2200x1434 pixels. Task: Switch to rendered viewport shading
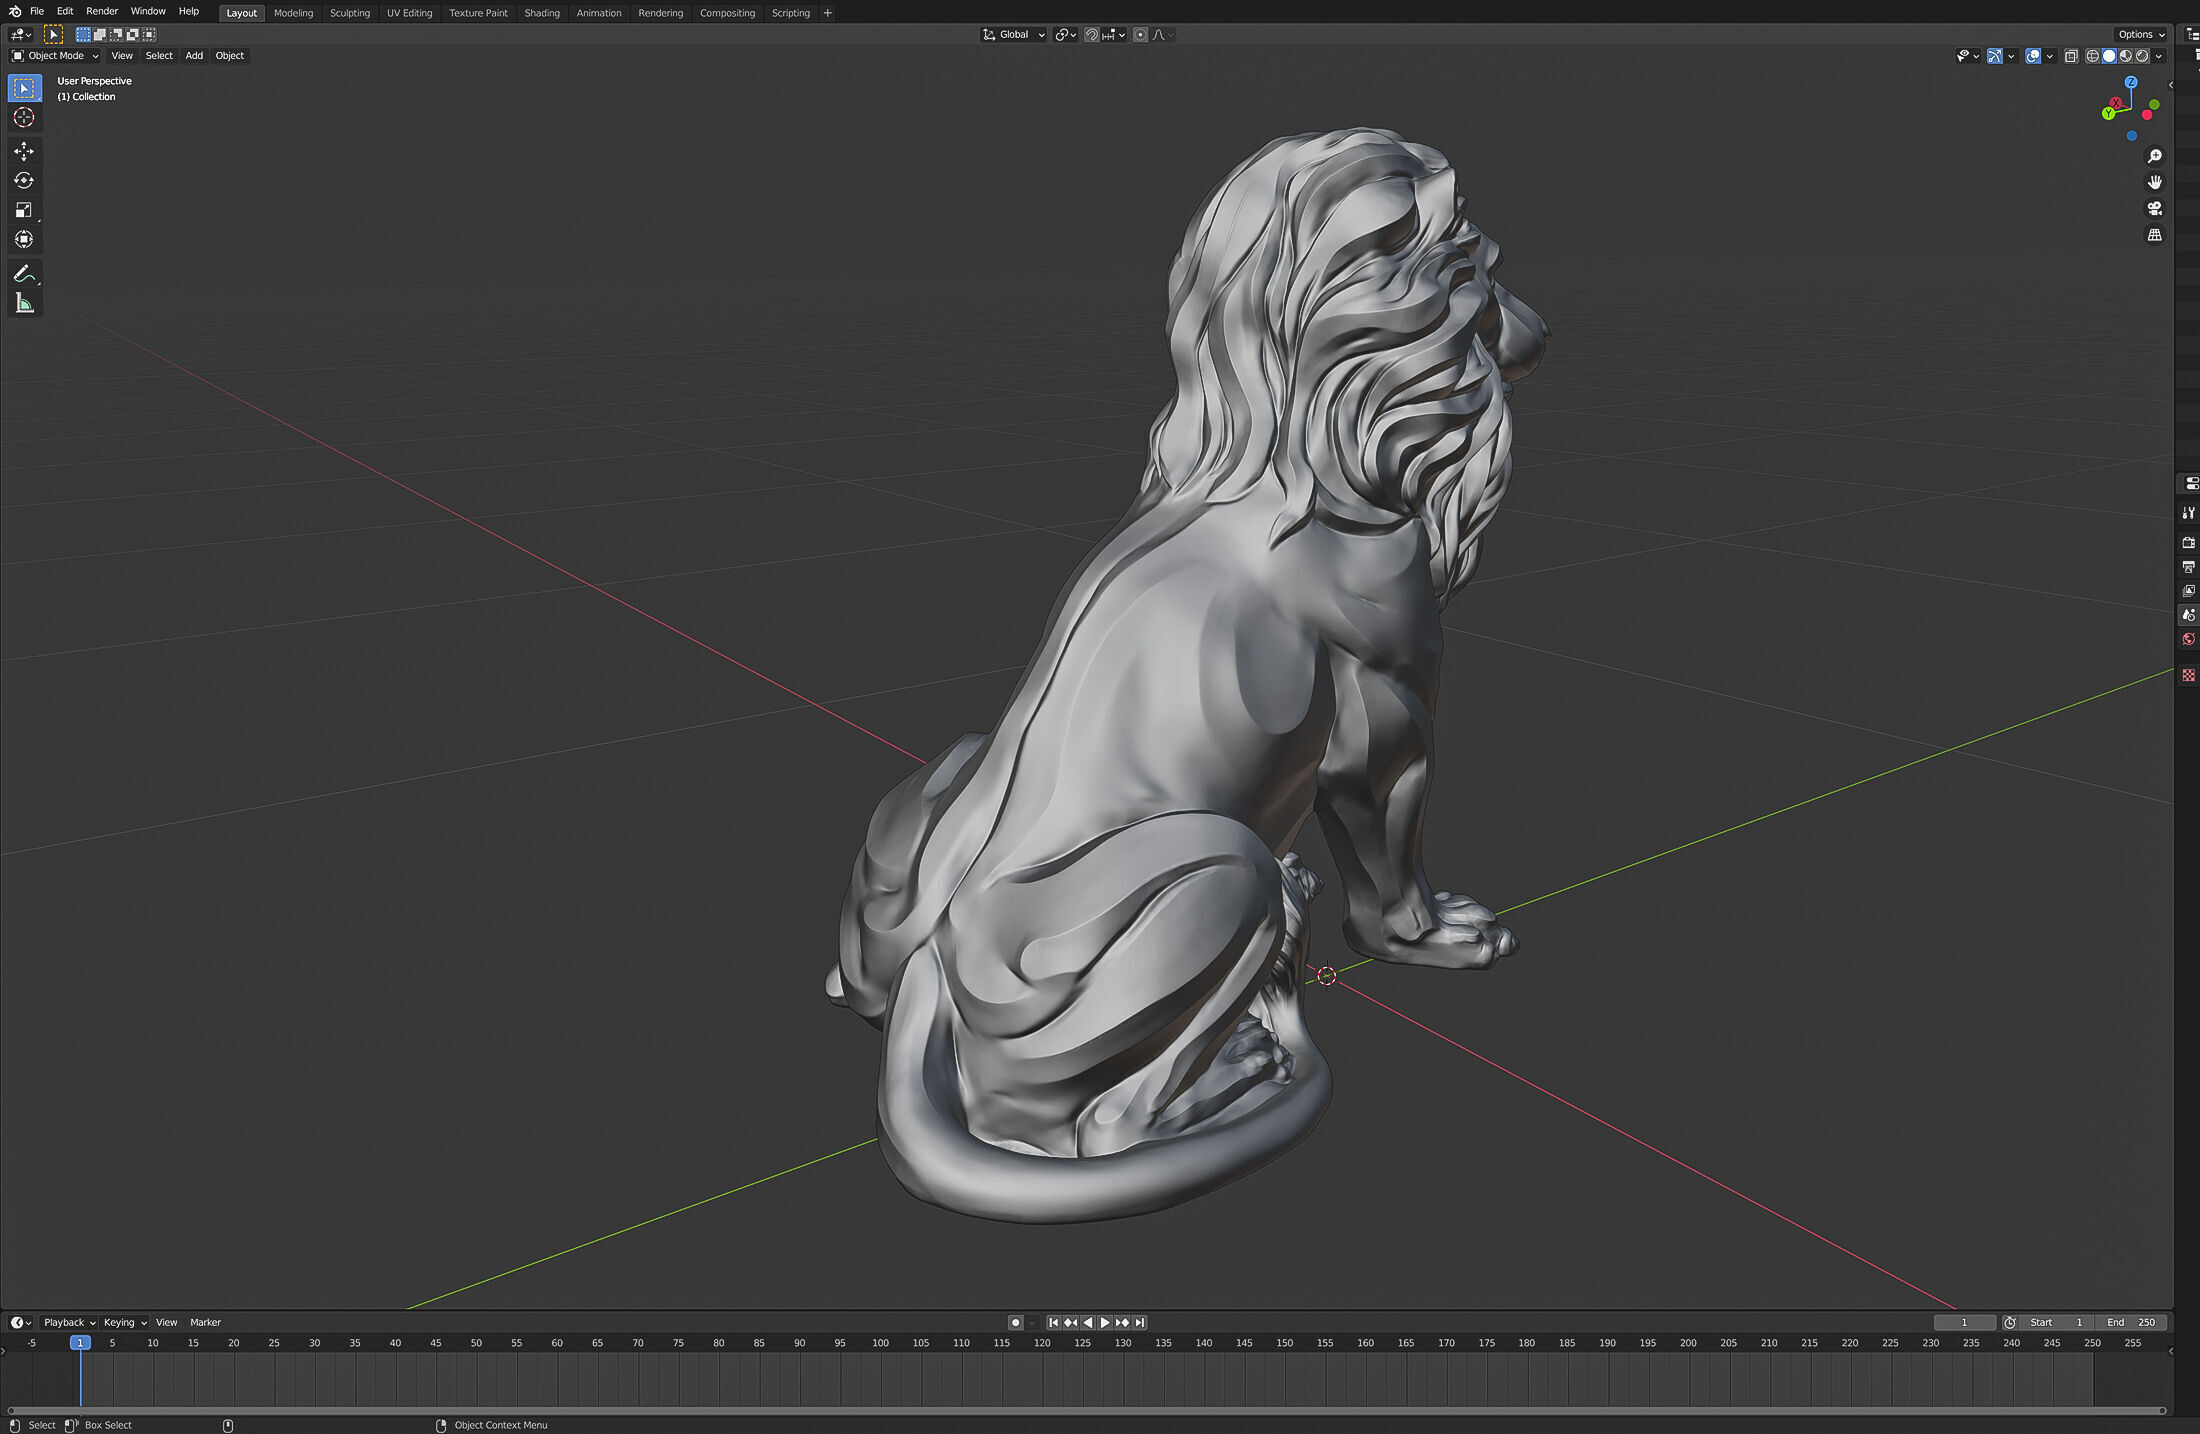click(2142, 56)
